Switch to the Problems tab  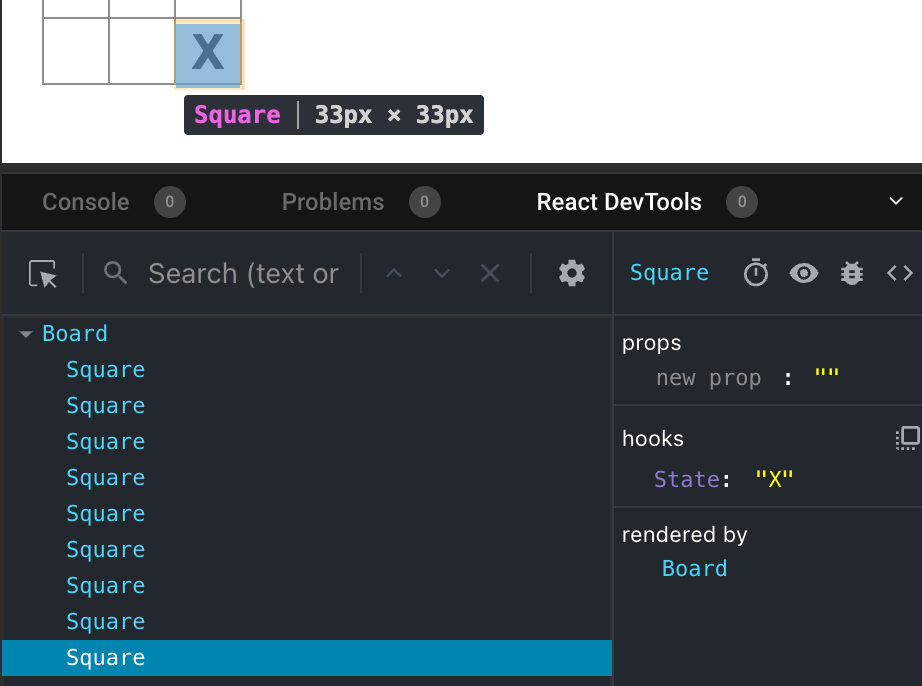pos(333,201)
